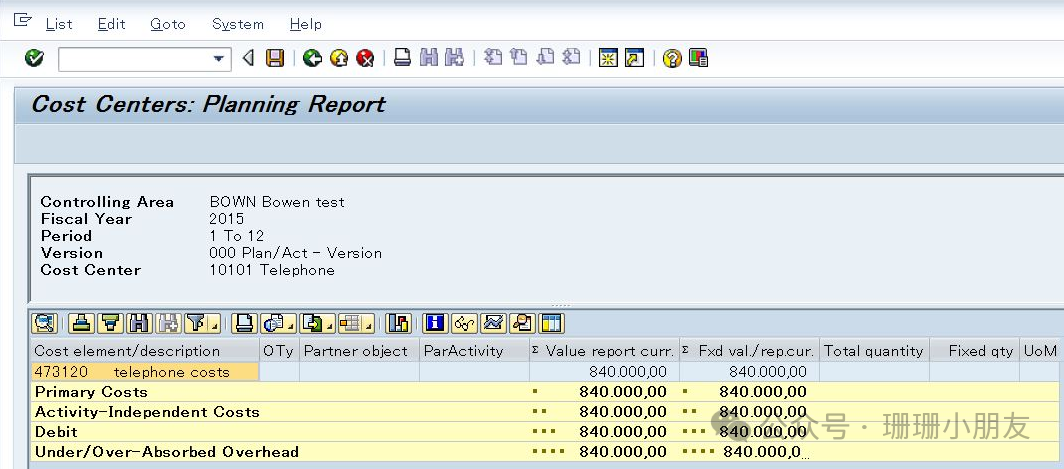
Task: Click the Value report curr. column header
Action: (608, 351)
